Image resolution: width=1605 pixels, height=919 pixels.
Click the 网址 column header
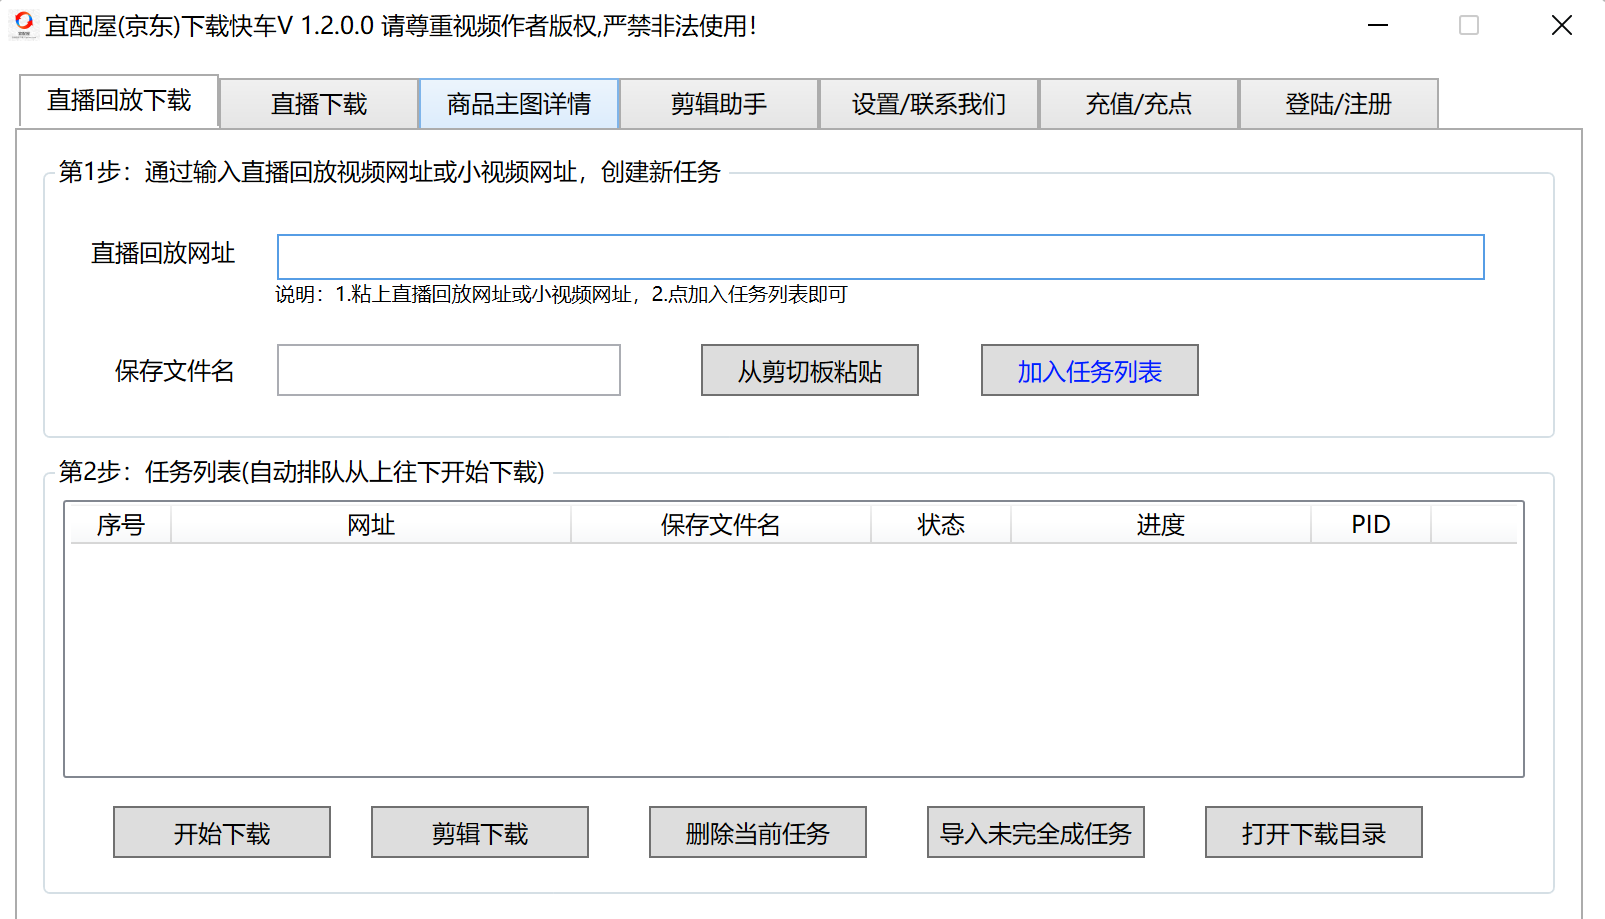[x=371, y=524]
